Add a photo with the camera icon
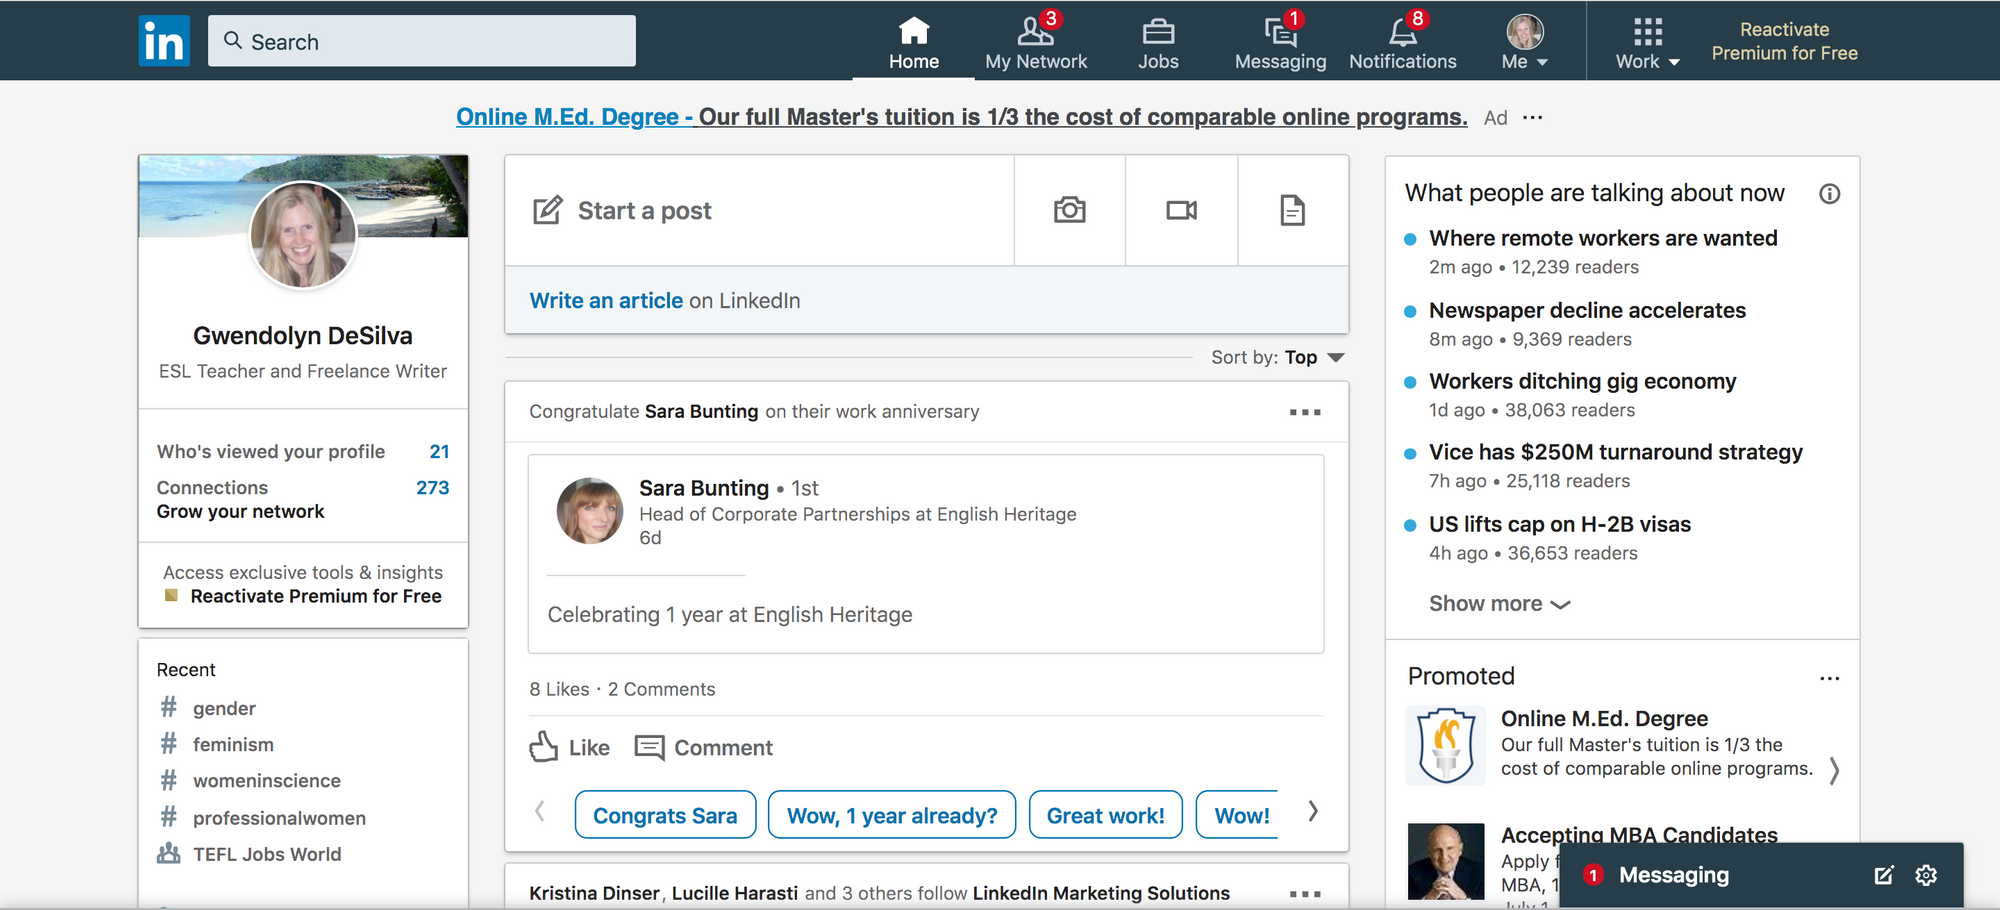This screenshot has width=2000, height=910. (x=1069, y=210)
